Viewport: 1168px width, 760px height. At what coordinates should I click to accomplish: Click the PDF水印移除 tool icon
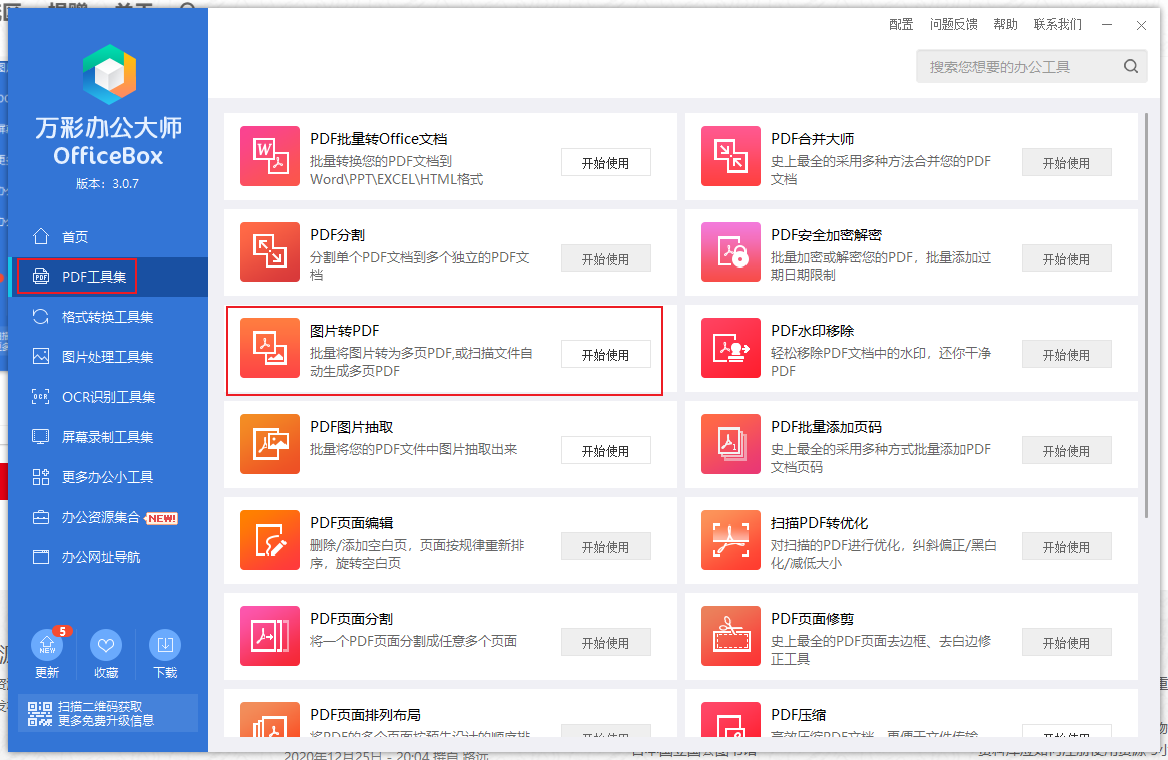(x=731, y=348)
